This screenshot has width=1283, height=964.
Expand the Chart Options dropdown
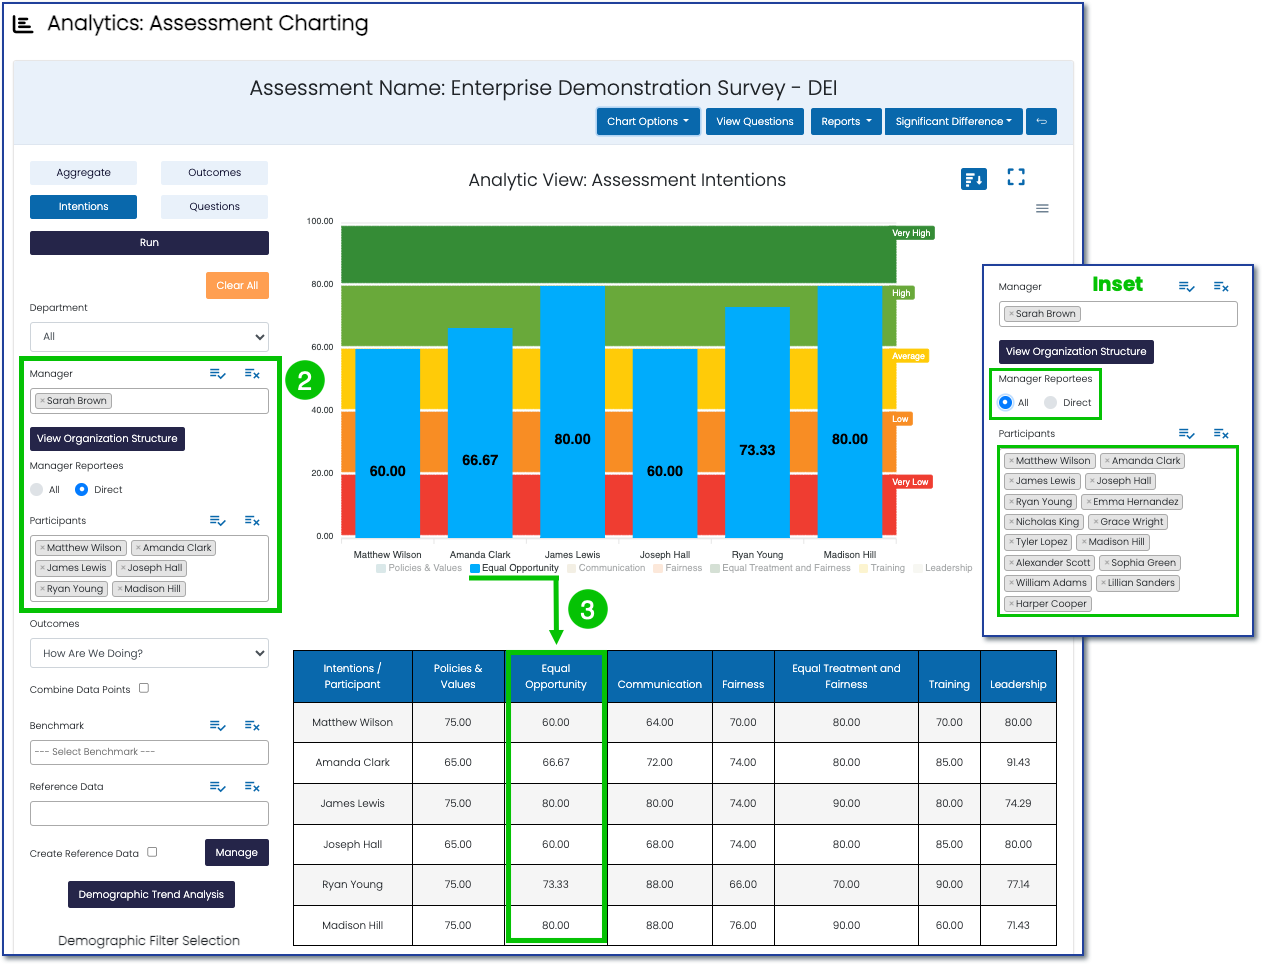pyautogui.click(x=647, y=122)
